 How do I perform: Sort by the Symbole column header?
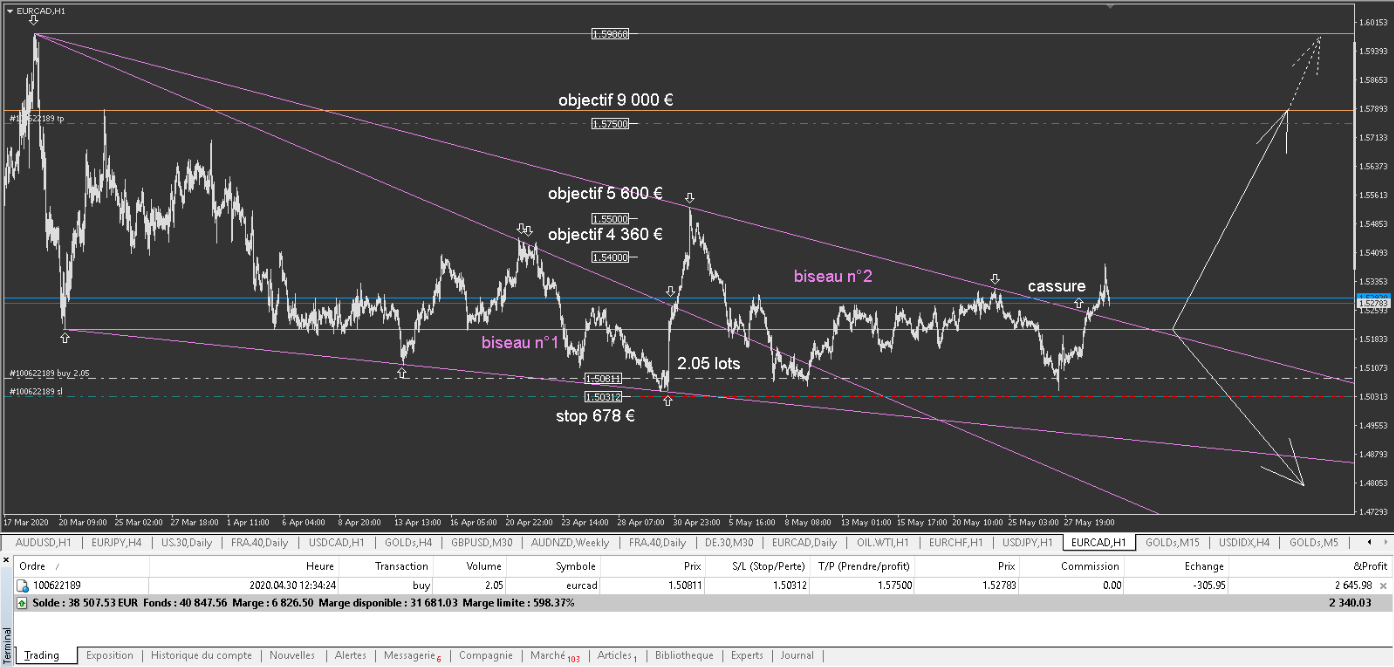coord(554,567)
